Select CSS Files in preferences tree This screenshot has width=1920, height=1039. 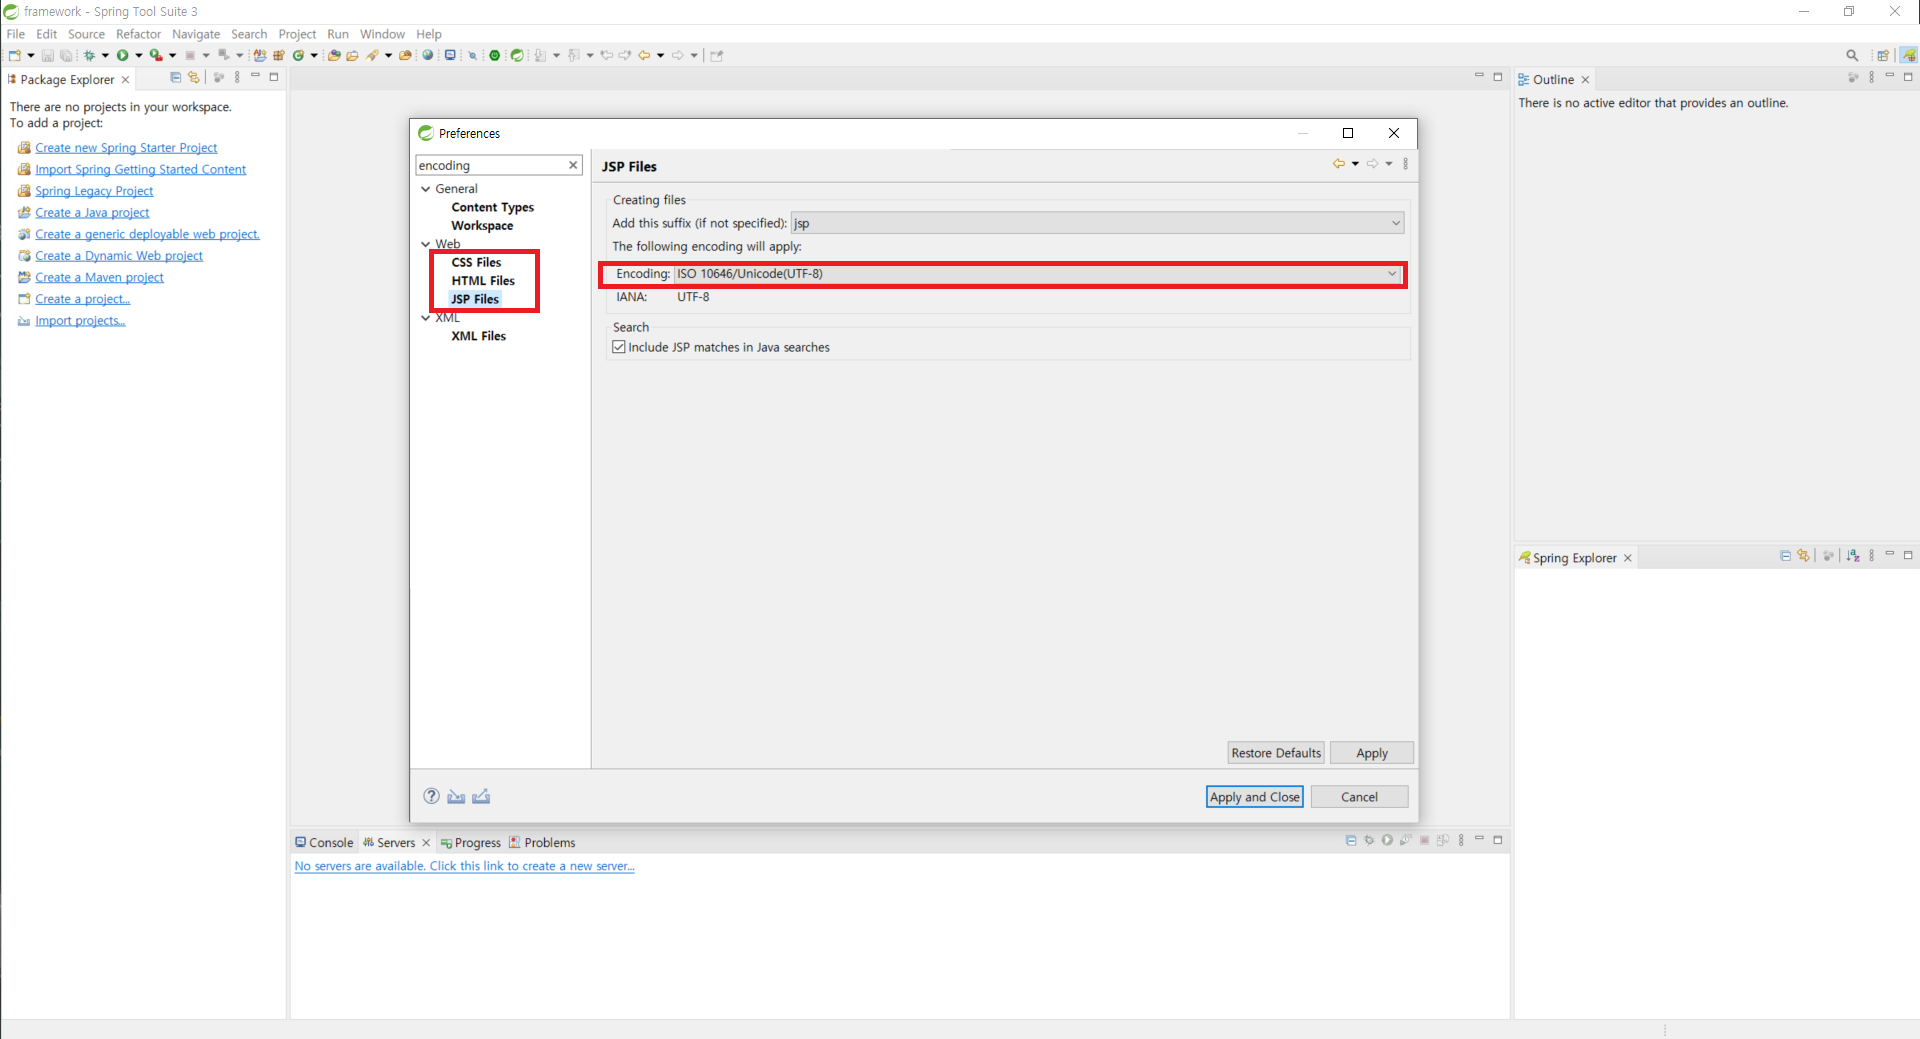tap(476, 262)
